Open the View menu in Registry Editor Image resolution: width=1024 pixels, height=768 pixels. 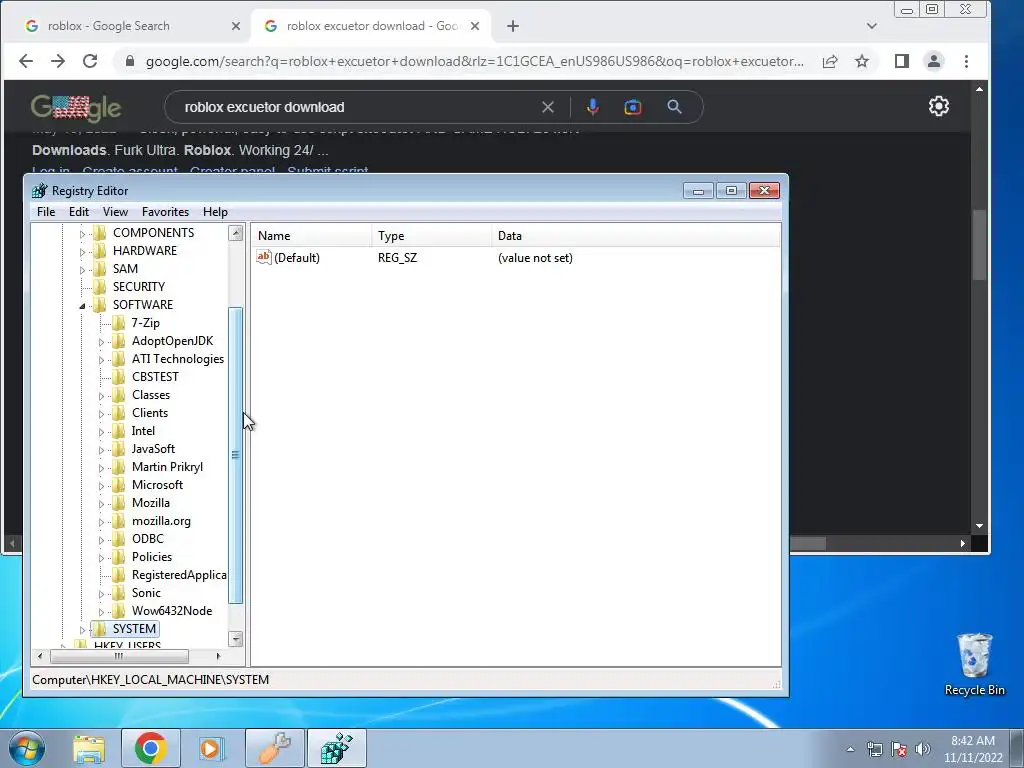[x=115, y=212]
